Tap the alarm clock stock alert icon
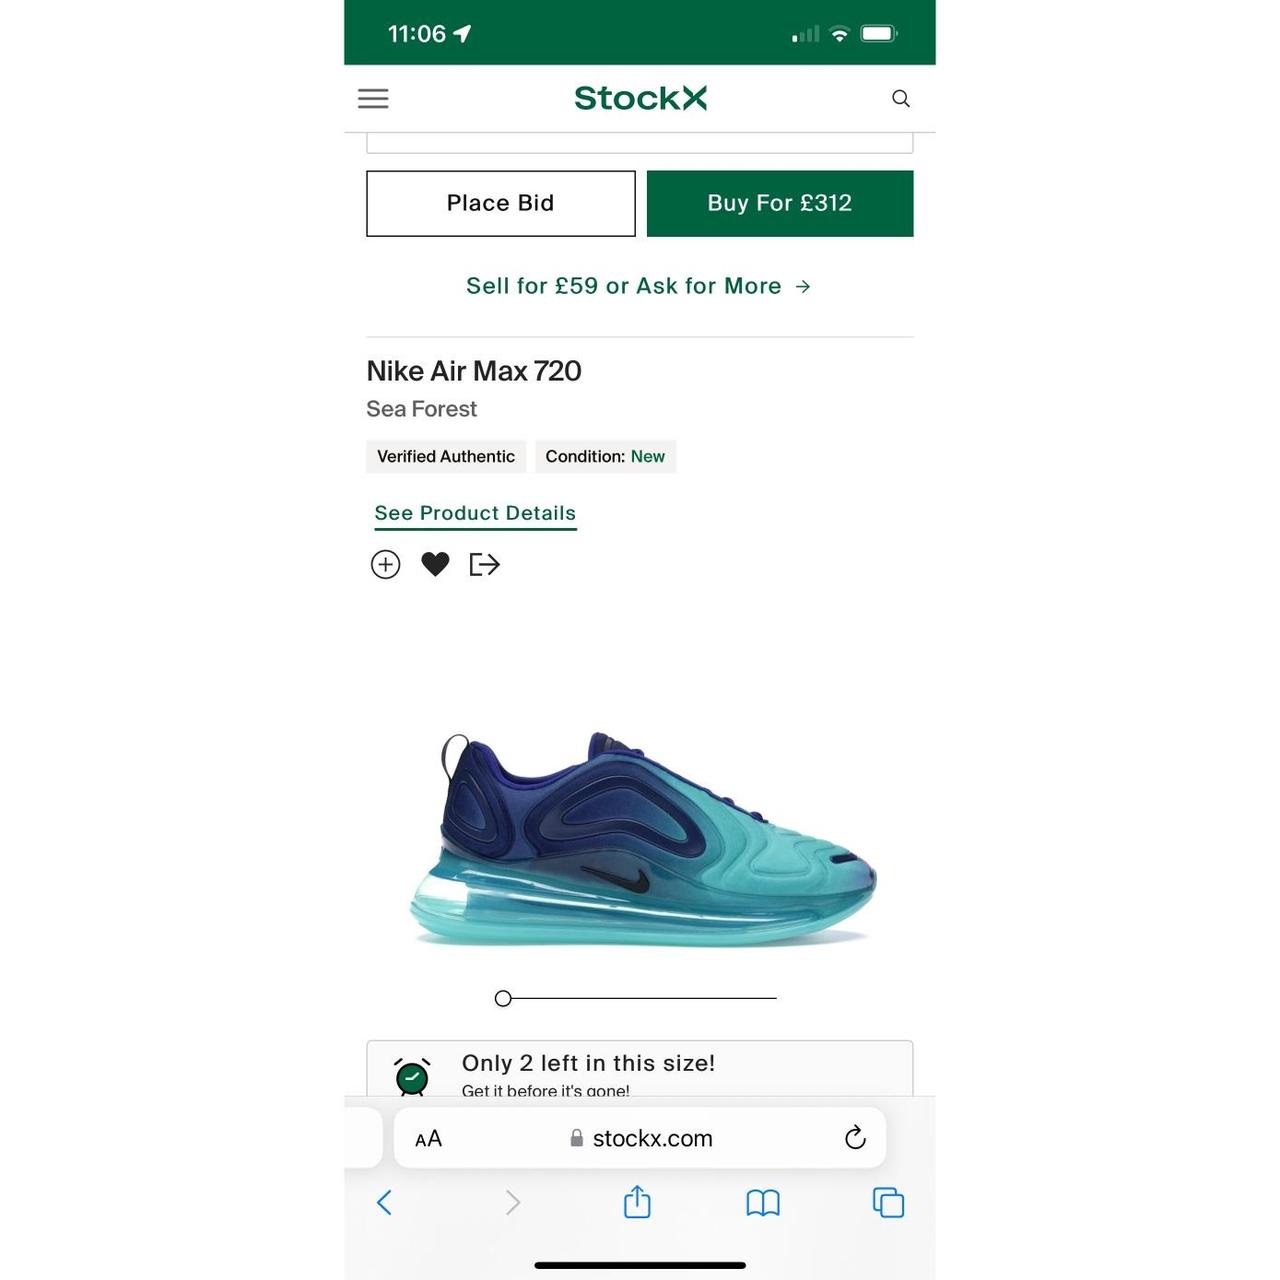The width and height of the screenshot is (1280, 1280). click(x=412, y=1076)
